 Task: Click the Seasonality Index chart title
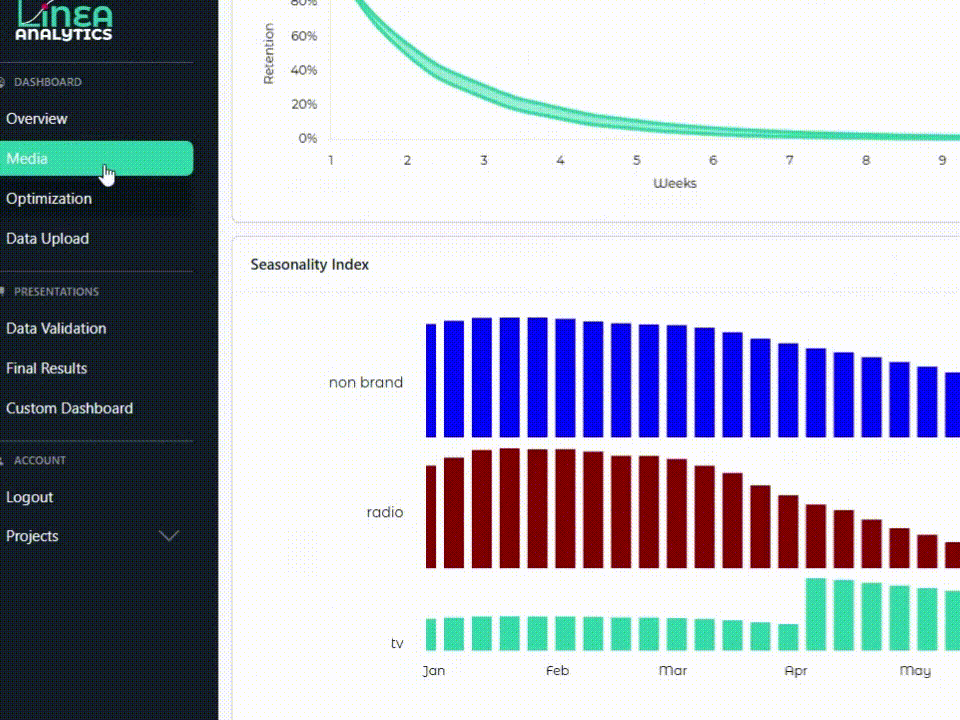(x=309, y=265)
